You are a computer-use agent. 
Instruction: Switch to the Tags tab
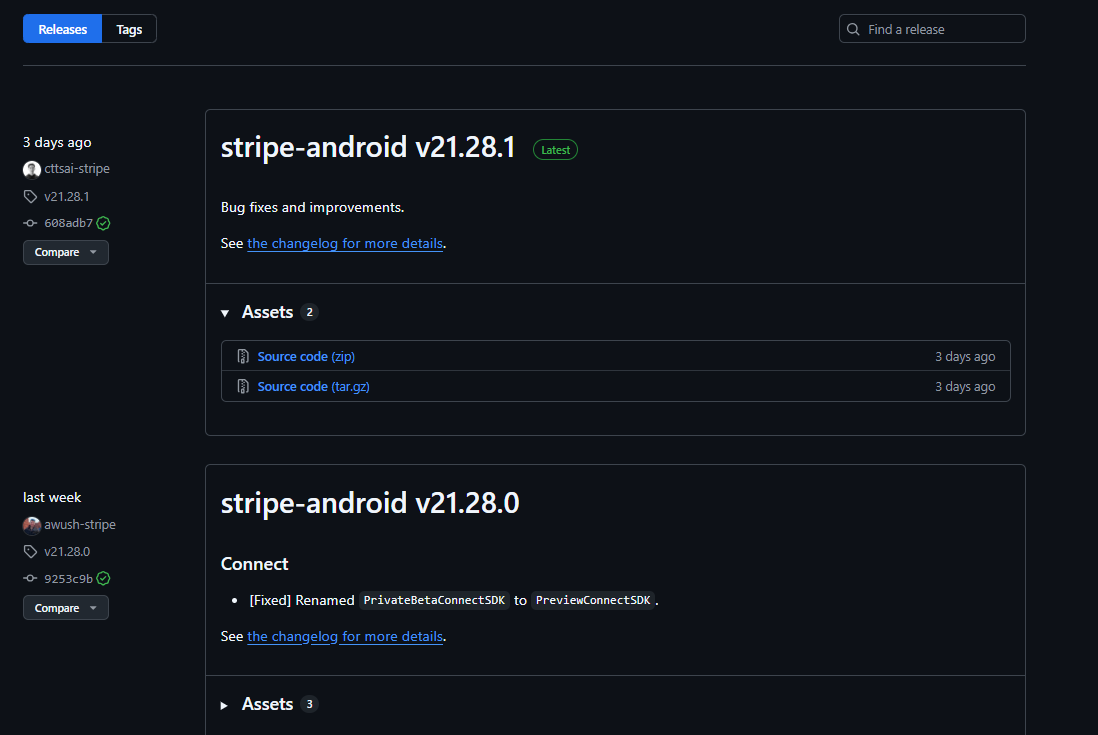(128, 29)
